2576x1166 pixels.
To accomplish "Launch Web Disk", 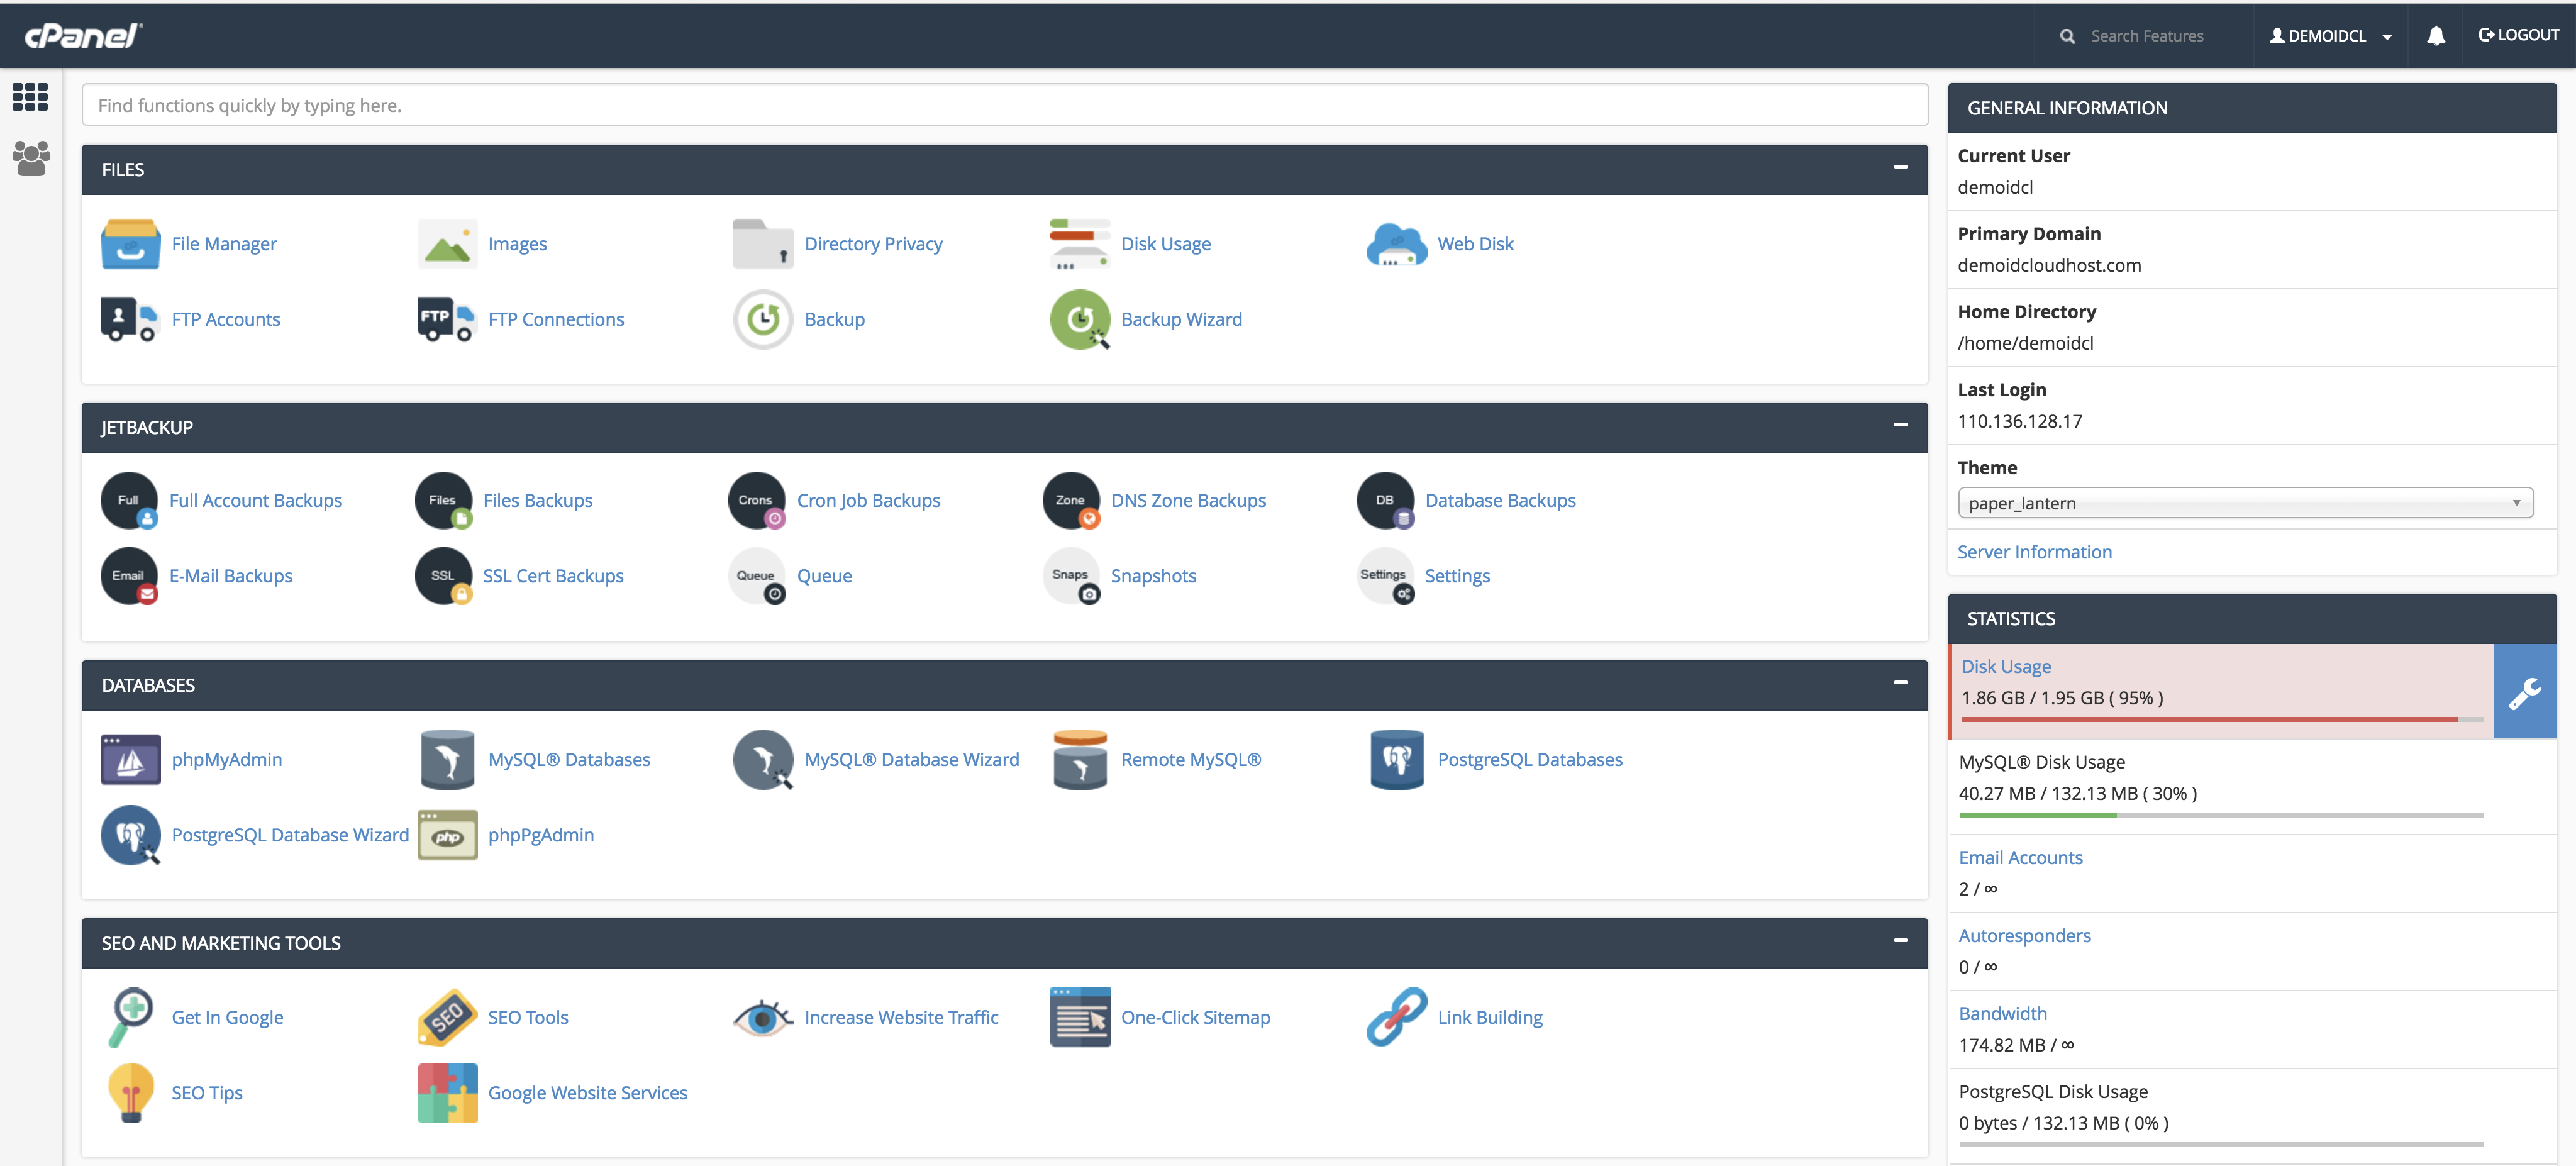I will tap(1475, 243).
